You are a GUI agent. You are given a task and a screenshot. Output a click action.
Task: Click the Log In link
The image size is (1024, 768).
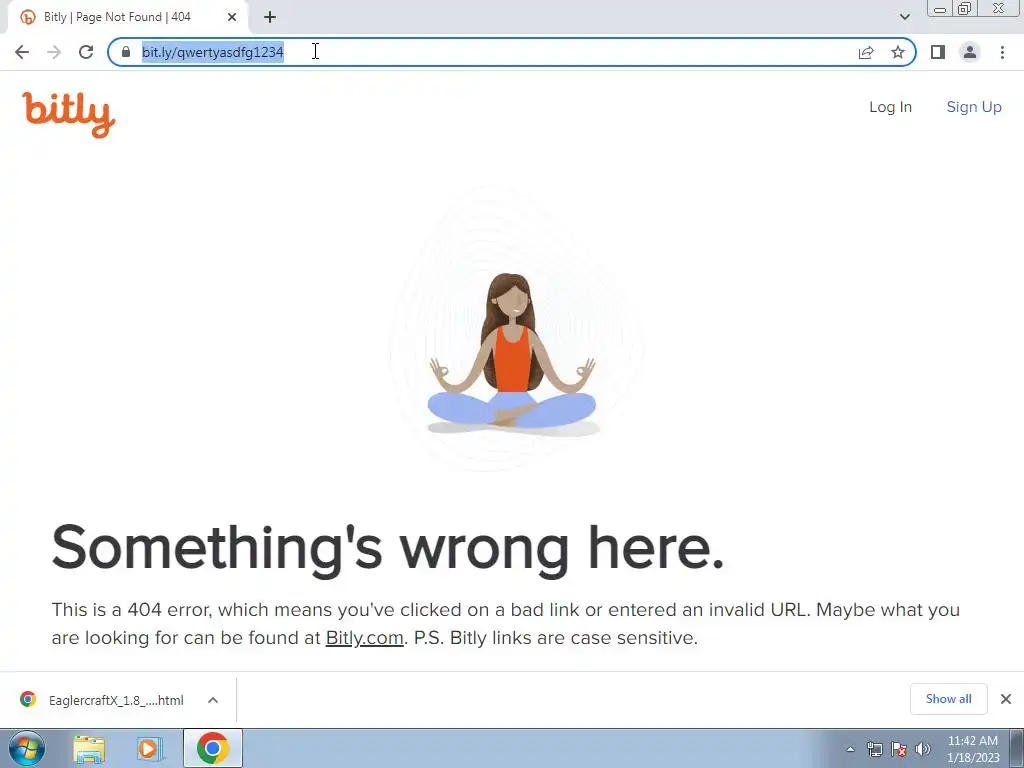pyautogui.click(x=890, y=107)
